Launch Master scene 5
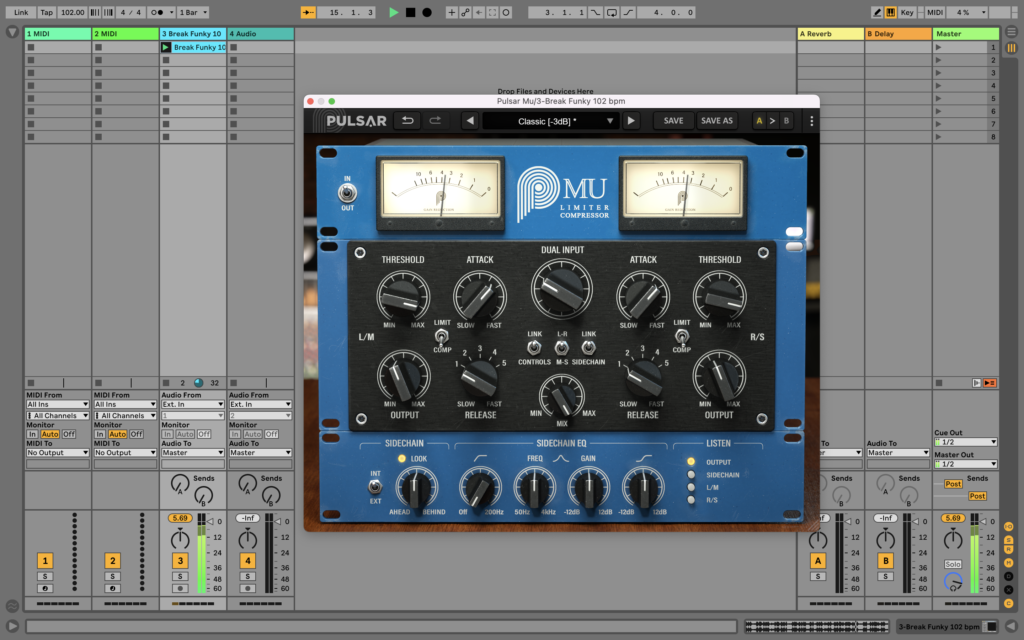Screen dimensions: 1024x640 point(938,99)
